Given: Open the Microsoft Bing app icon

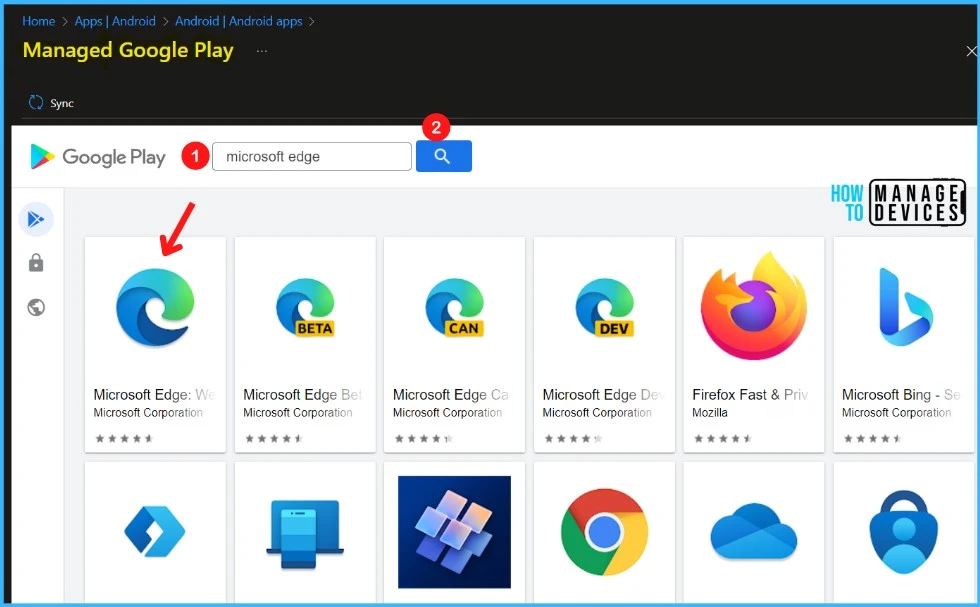Looking at the screenshot, I should (x=904, y=306).
